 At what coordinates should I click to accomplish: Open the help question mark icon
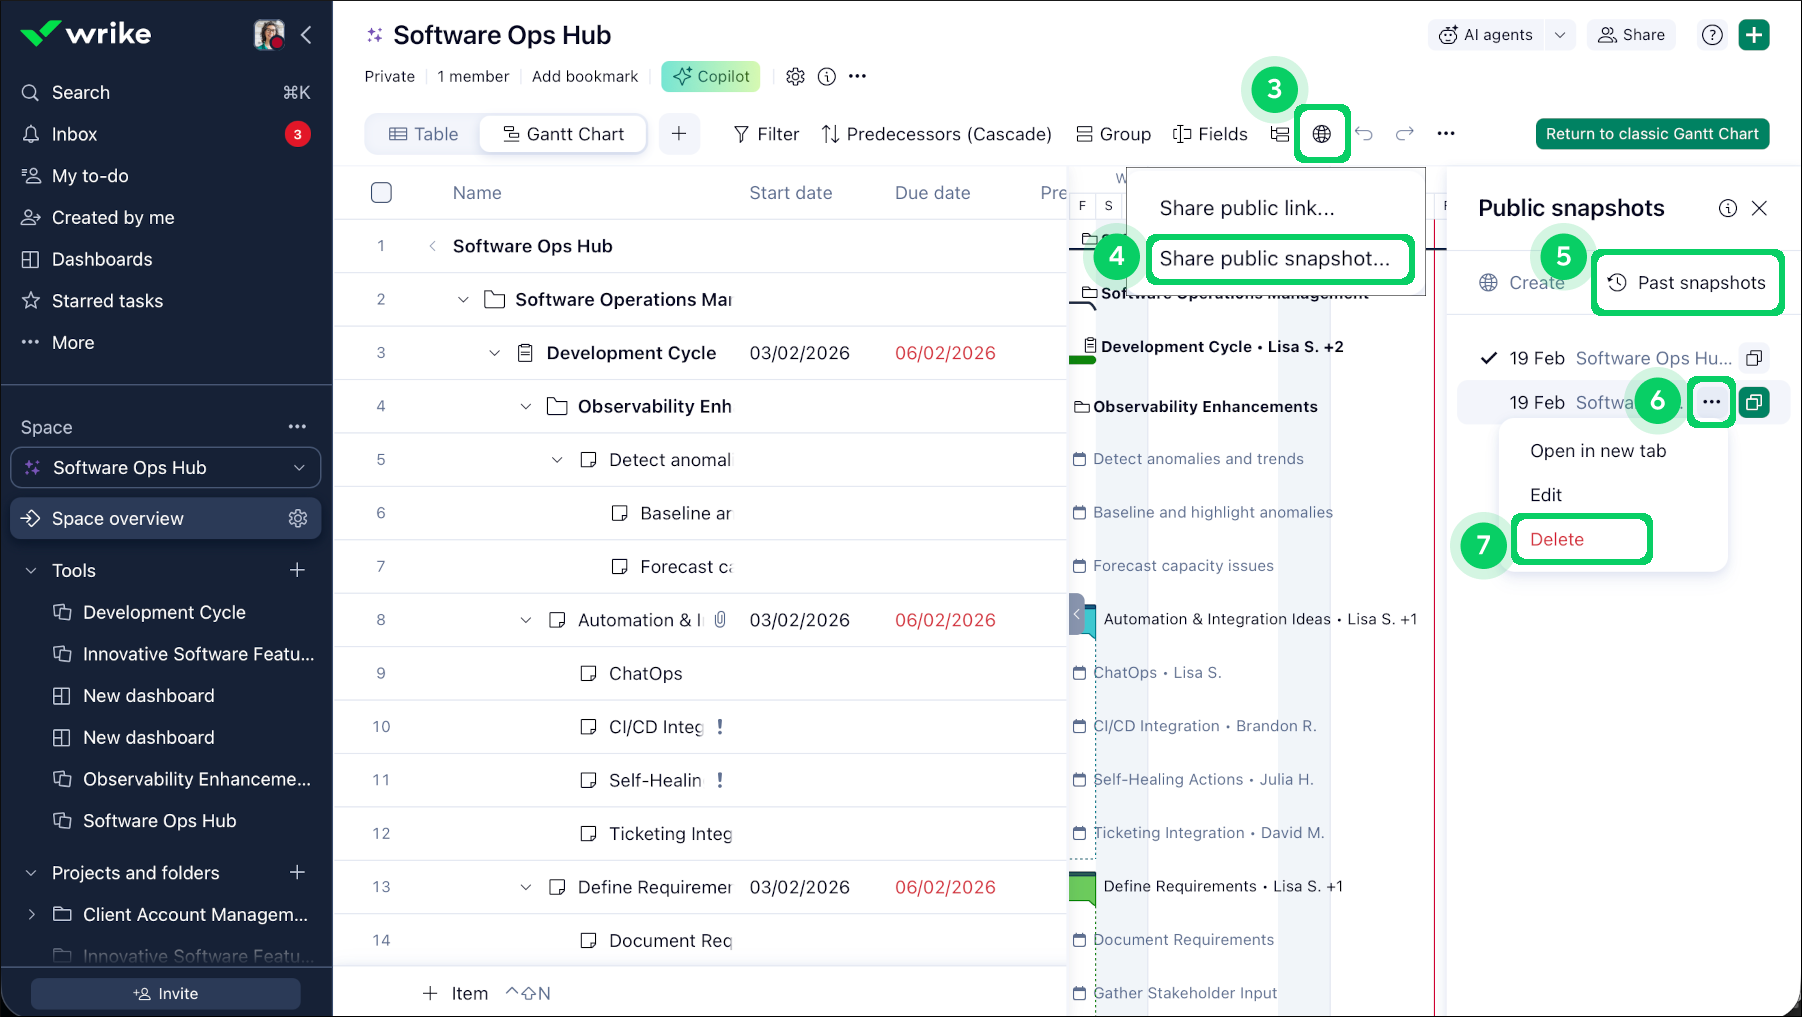(x=1712, y=35)
